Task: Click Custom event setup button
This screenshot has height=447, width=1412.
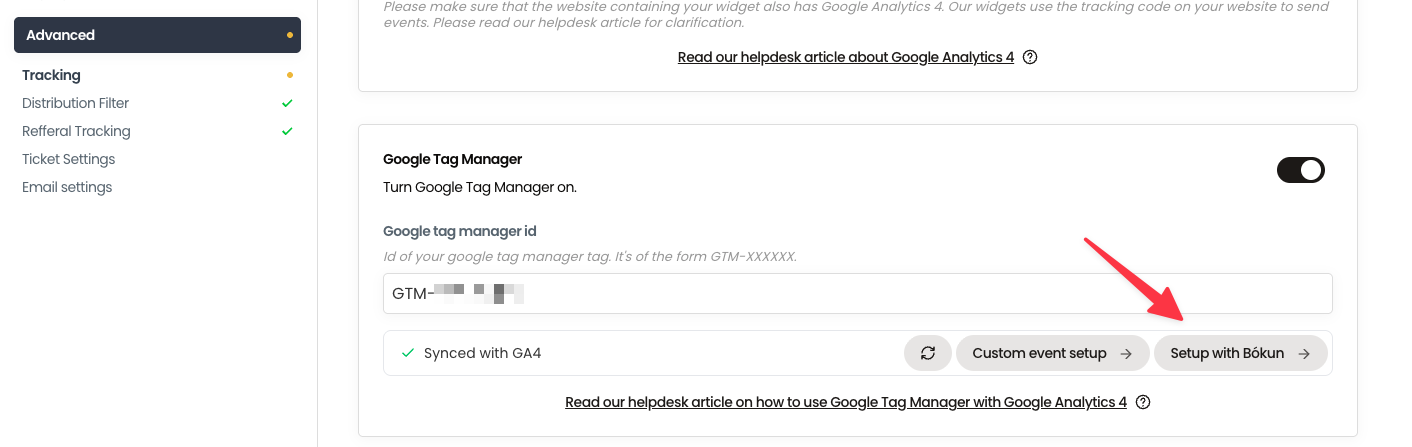Action: 1052,353
